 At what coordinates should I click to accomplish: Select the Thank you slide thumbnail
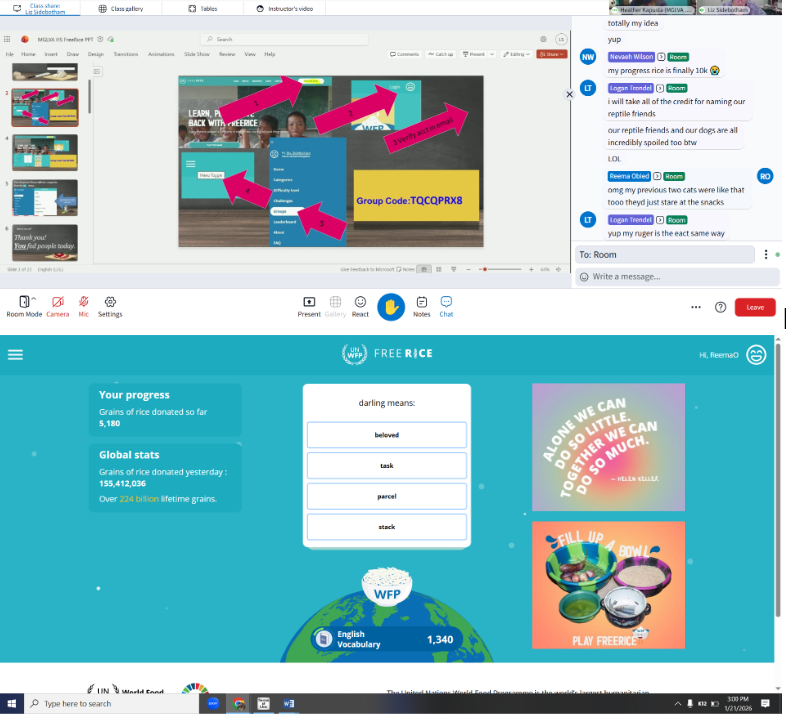point(45,243)
